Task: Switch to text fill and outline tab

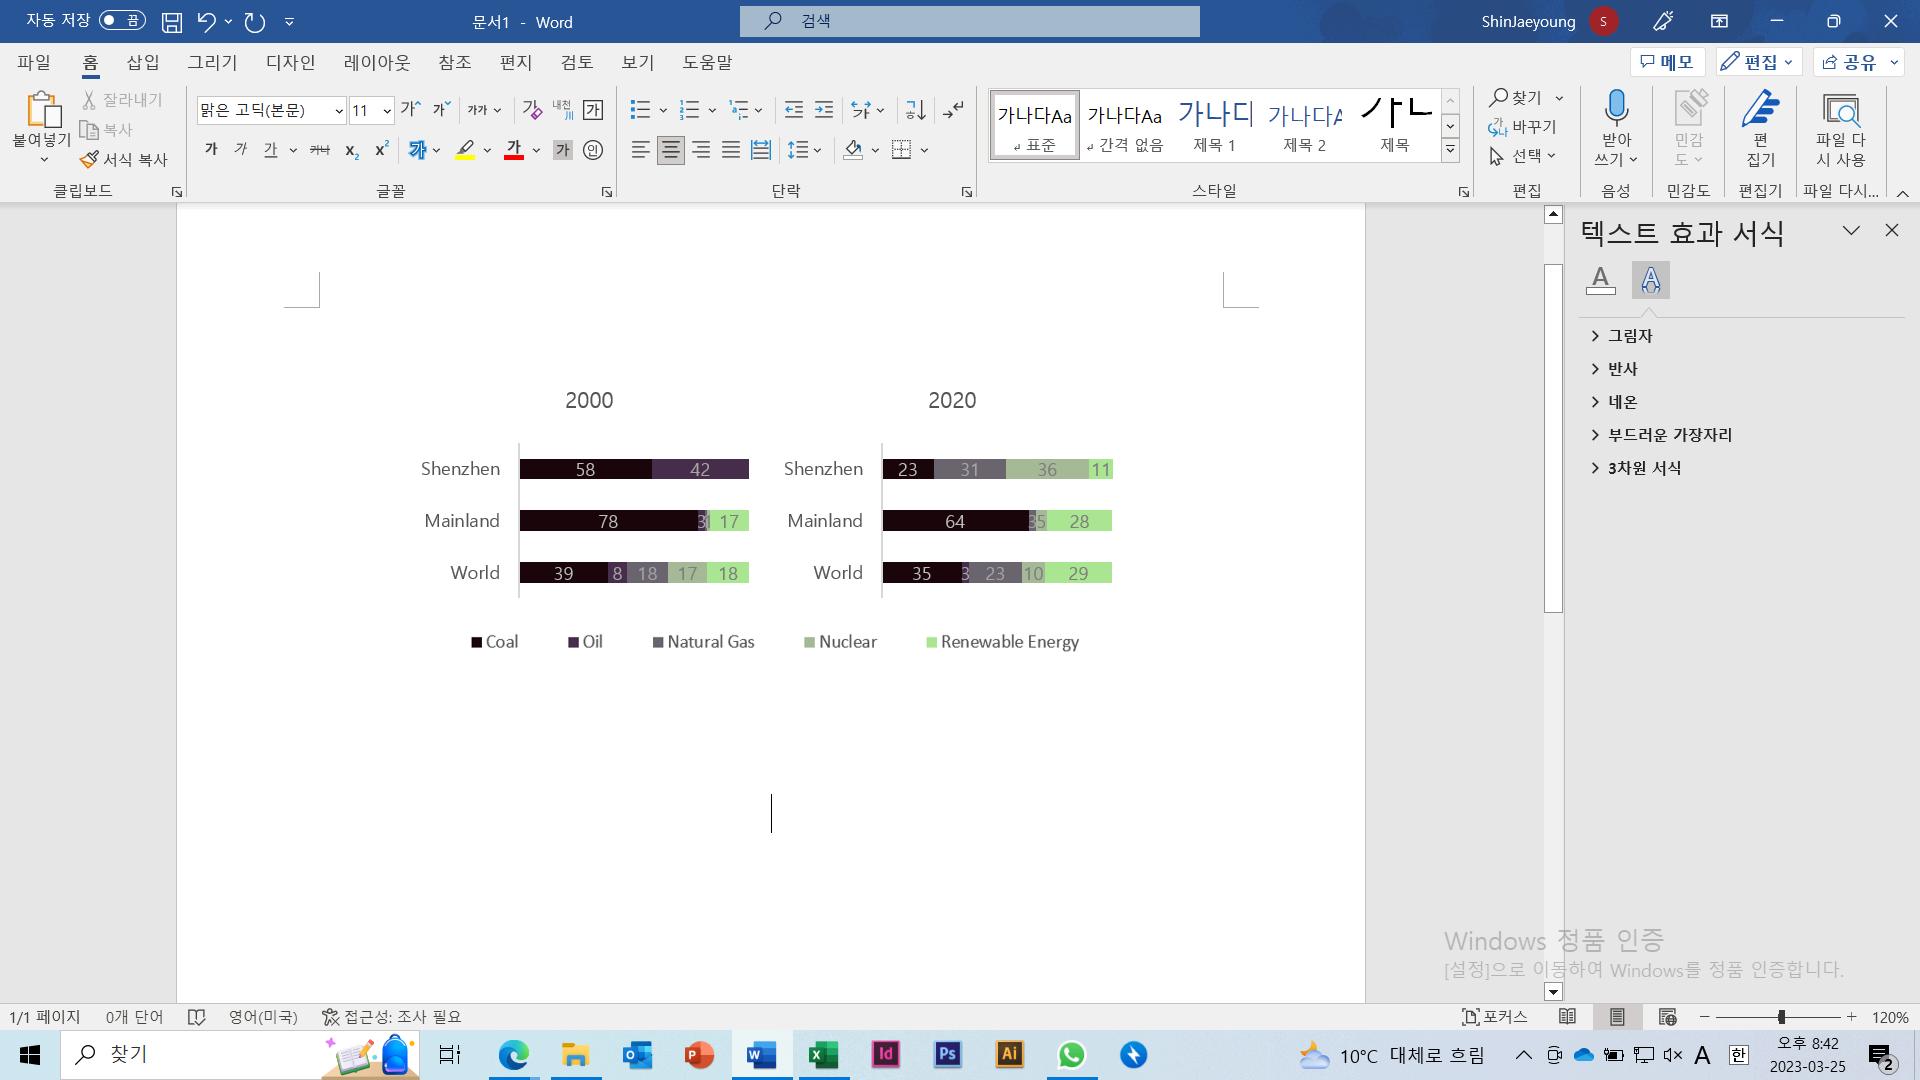Action: pyautogui.click(x=1601, y=281)
